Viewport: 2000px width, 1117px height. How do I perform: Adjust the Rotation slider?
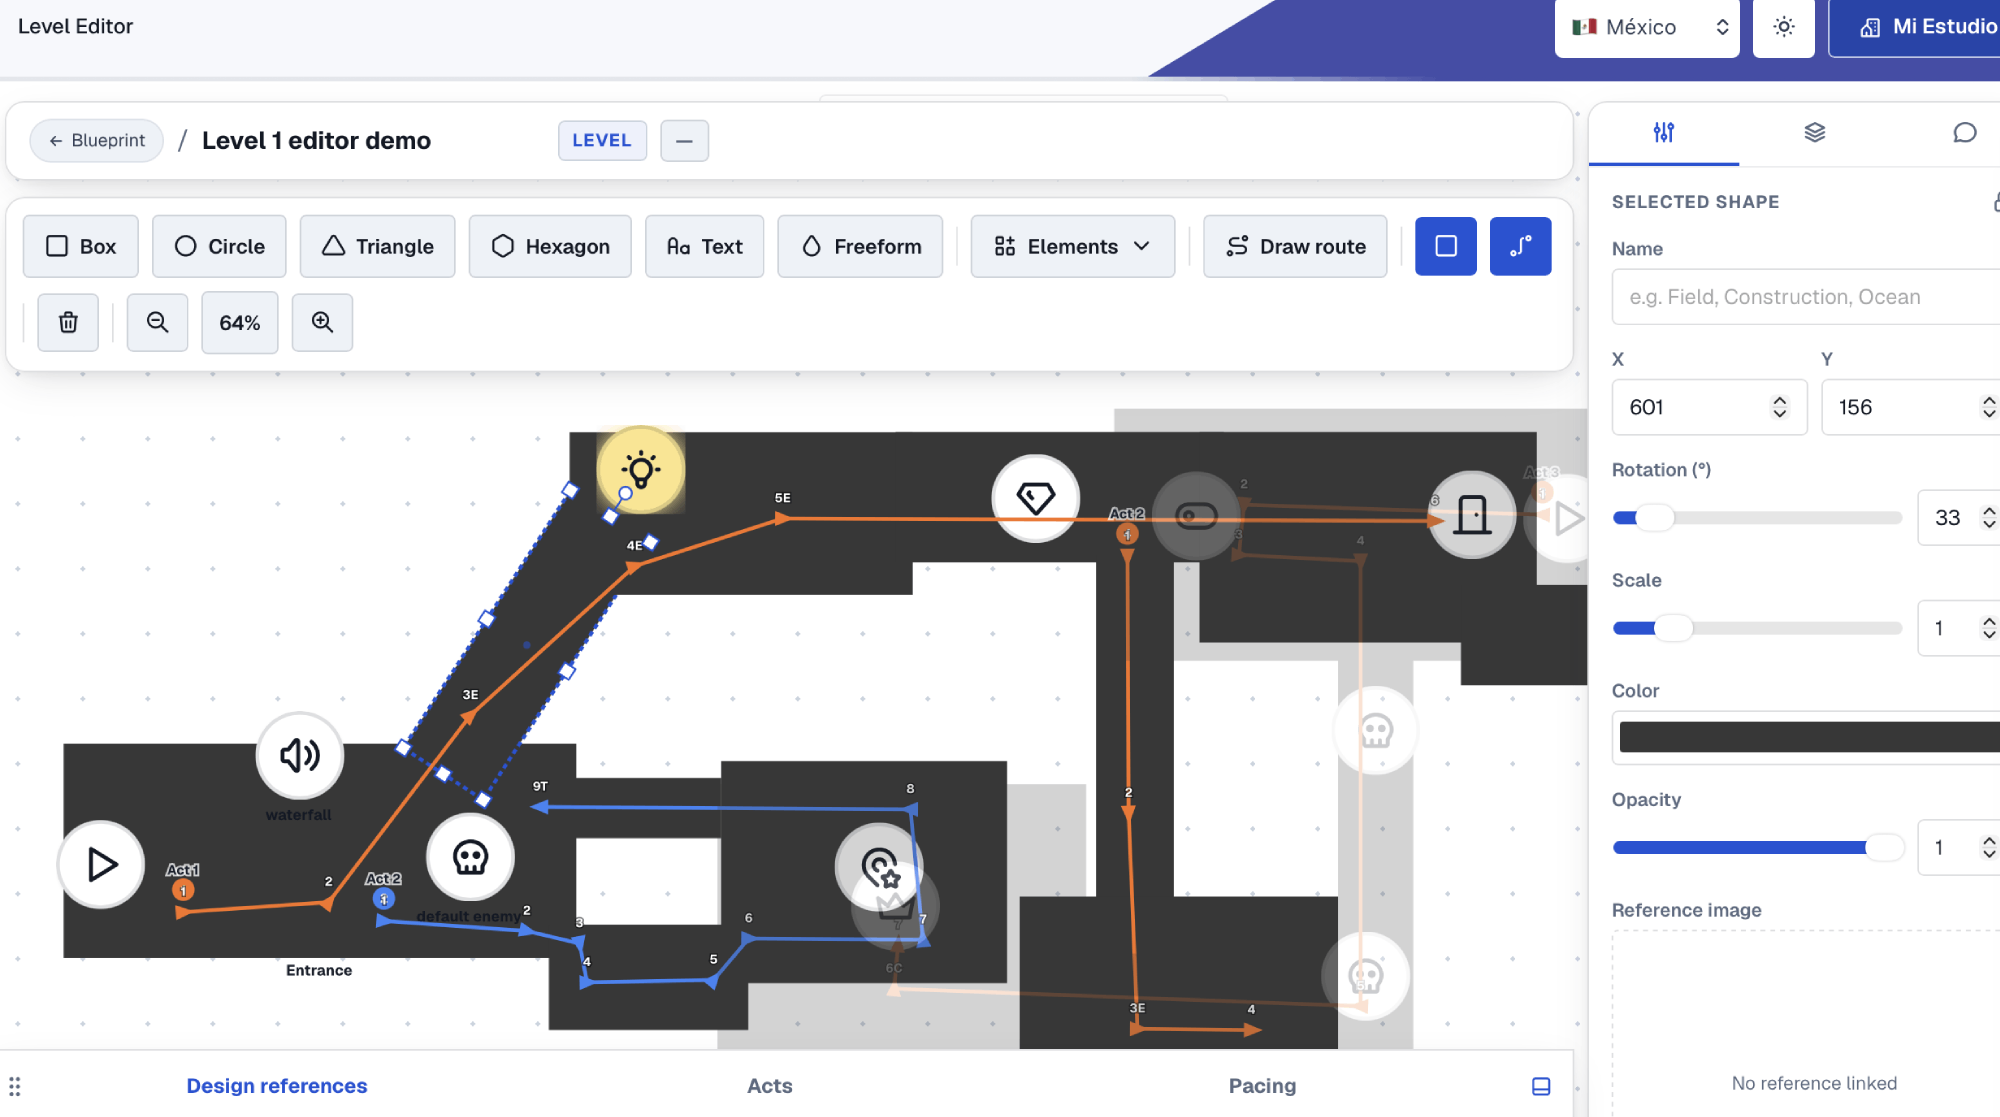tap(1757, 518)
